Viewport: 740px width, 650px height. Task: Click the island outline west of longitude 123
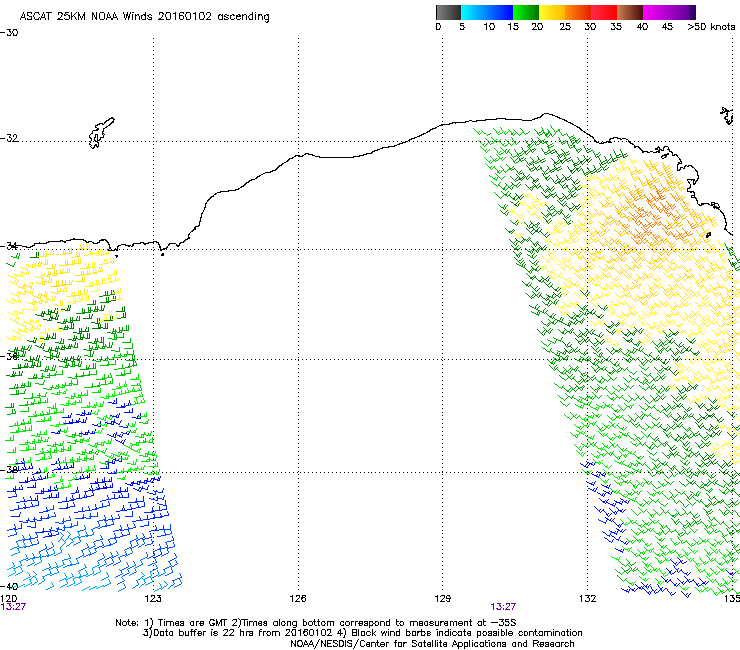101,133
